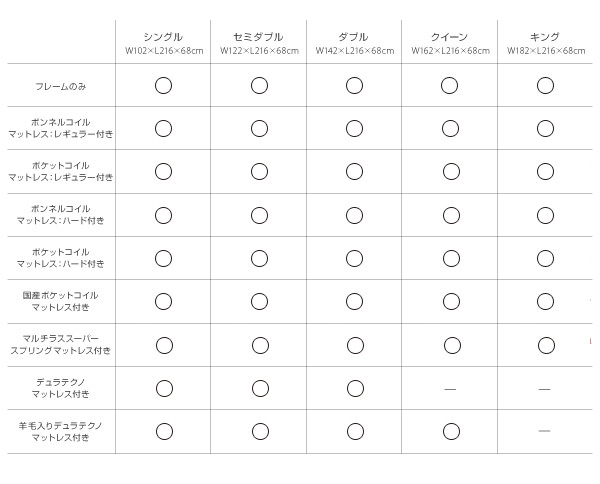This screenshot has height=484, width=600.
Task: Click the dash for 羊毛入りデュラテクノ in キング column
Action: coord(544,431)
